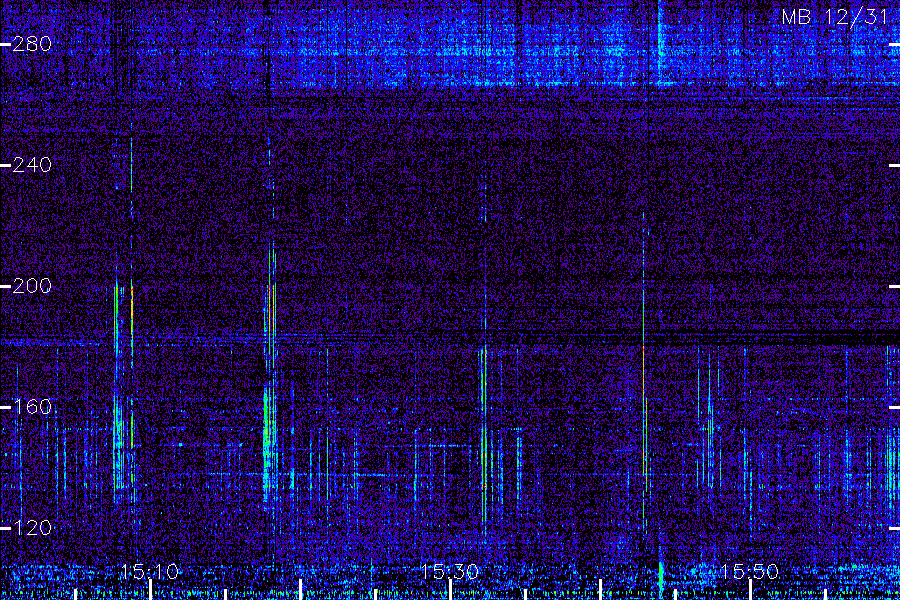This screenshot has width=900, height=600.
Task: Click the MB 12/31 date label
Action: point(835,17)
